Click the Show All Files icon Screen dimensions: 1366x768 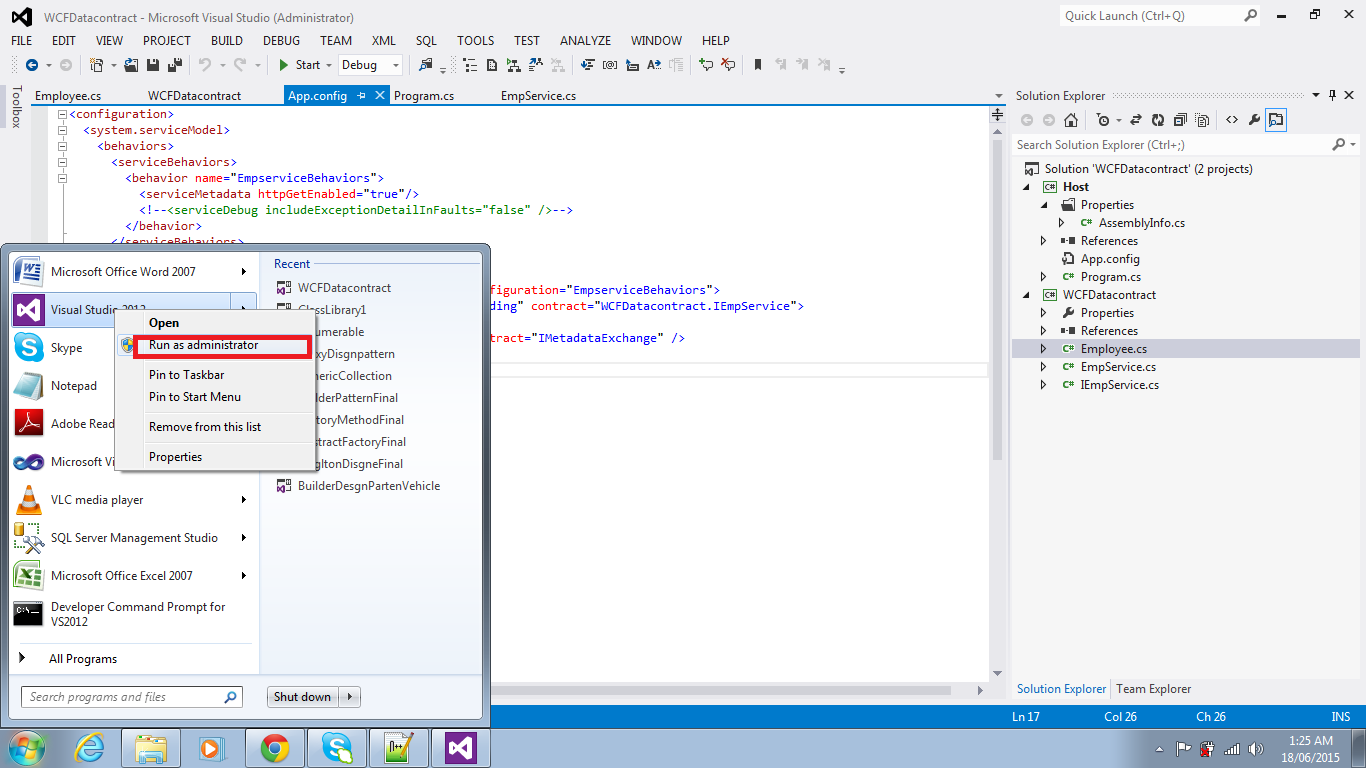[x=1202, y=120]
